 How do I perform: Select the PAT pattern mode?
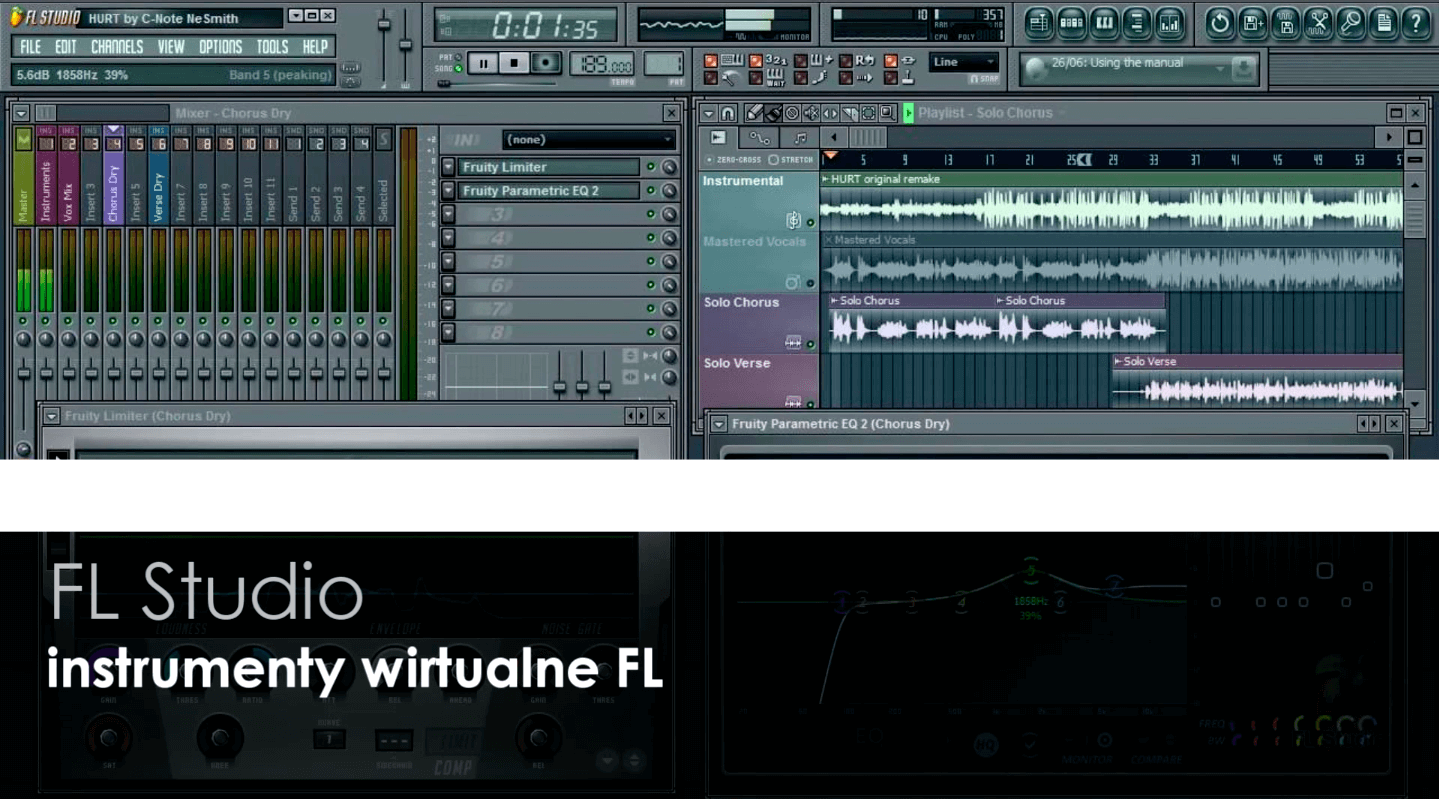[x=450, y=58]
